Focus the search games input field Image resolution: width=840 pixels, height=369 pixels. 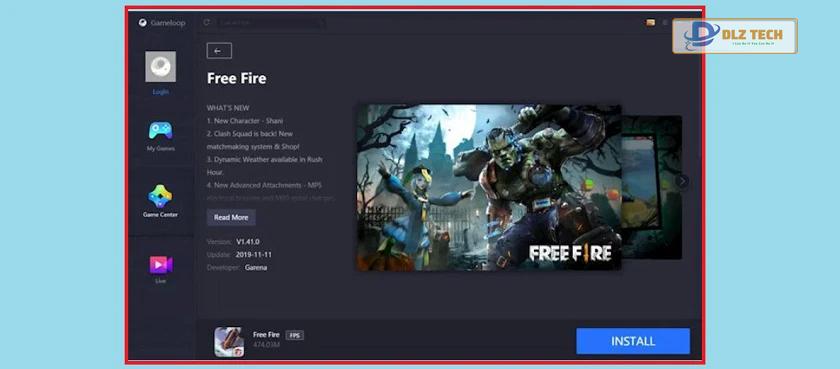pyautogui.click(x=271, y=22)
